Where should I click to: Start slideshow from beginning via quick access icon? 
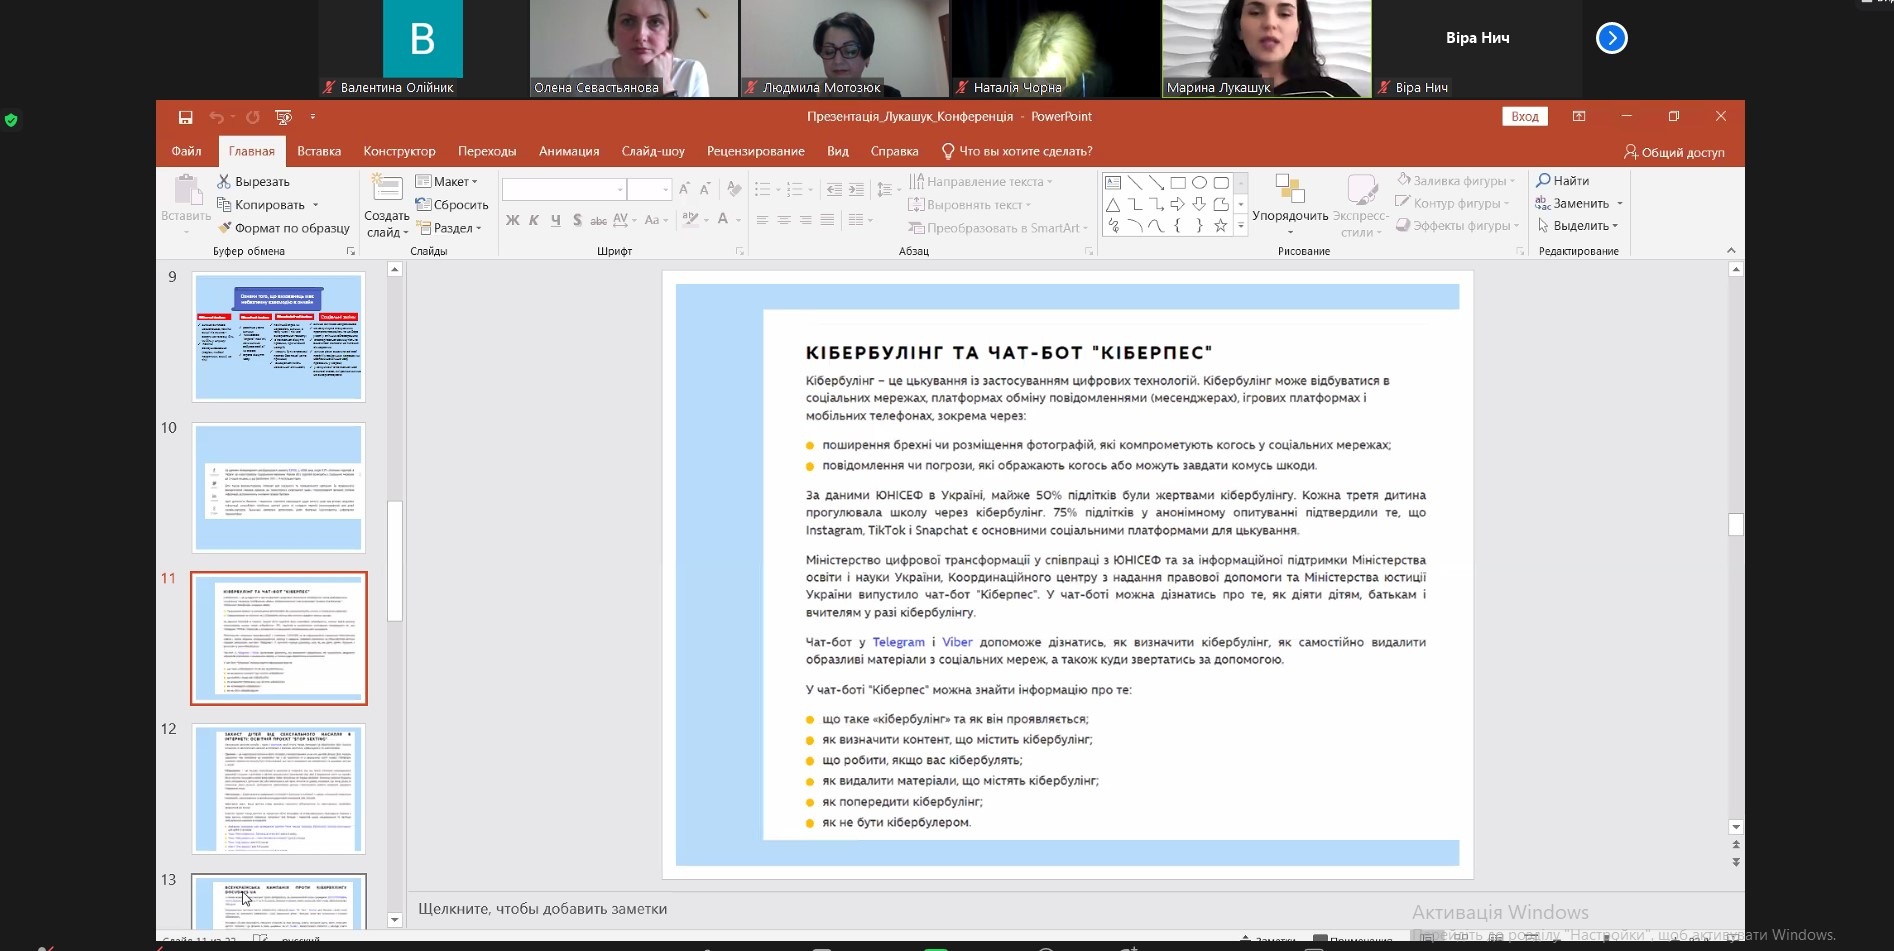[x=283, y=117]
